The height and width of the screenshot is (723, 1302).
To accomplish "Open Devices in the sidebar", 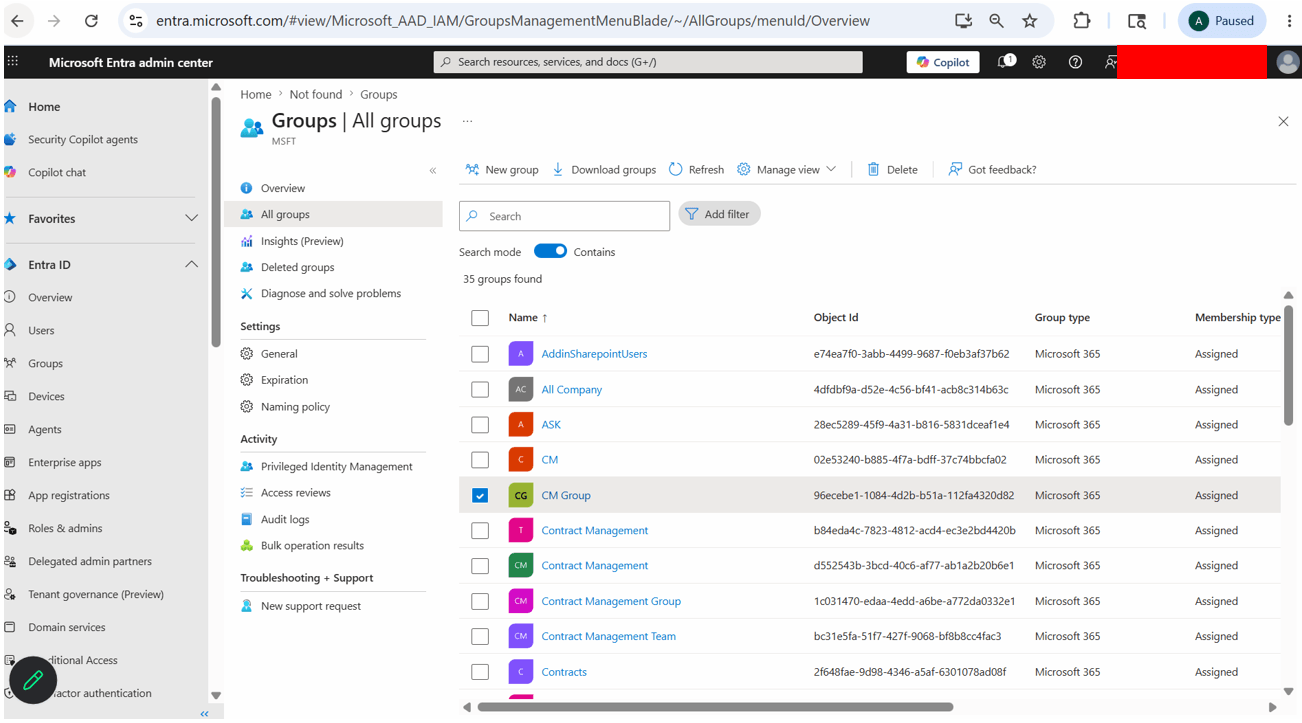I will pyautogui.click(x=46, y=396).
